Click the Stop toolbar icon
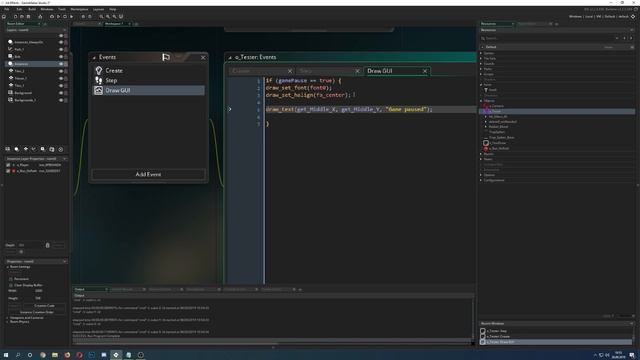Viewport: 640px width, 360px height. [x=65, y=17]
